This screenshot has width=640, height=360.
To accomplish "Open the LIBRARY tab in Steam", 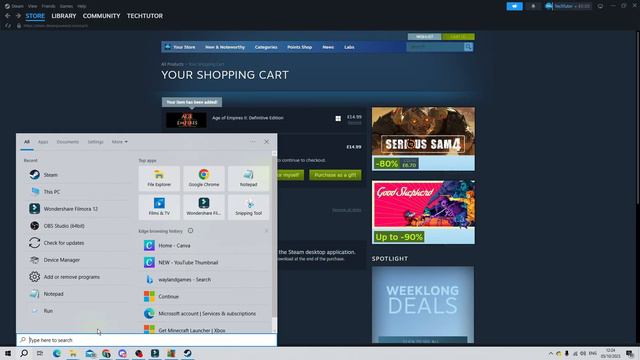I will 64,16.
